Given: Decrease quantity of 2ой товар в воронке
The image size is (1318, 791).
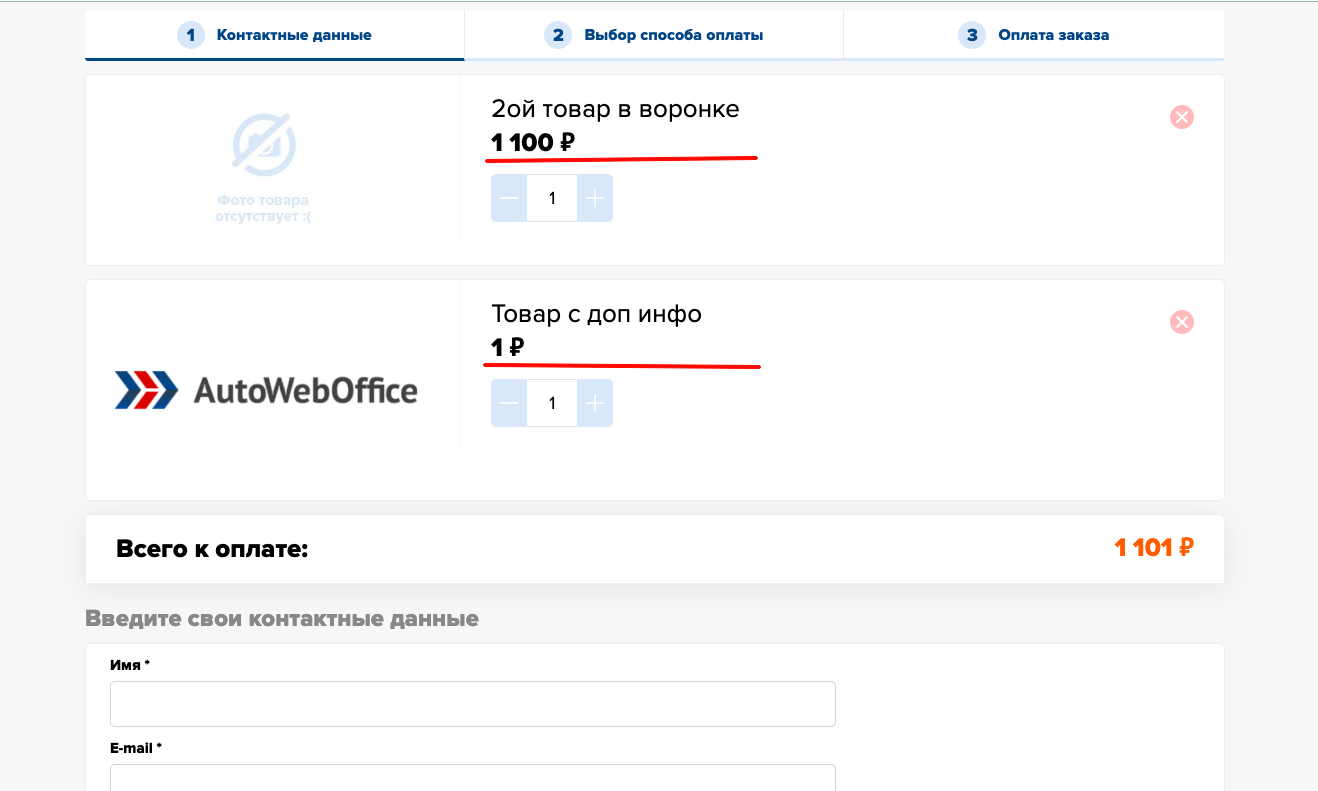Looking at the screenshot, I should 509,198.
